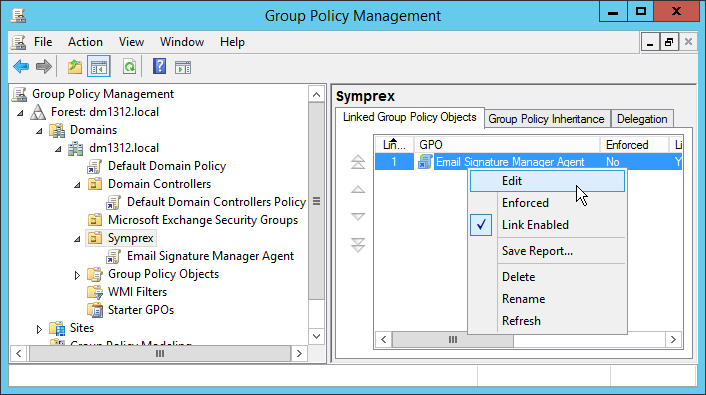The height and width of the screenshot is (395, 706).
Task: Toggle Enforced in the context menu
Action: [548, 203]
